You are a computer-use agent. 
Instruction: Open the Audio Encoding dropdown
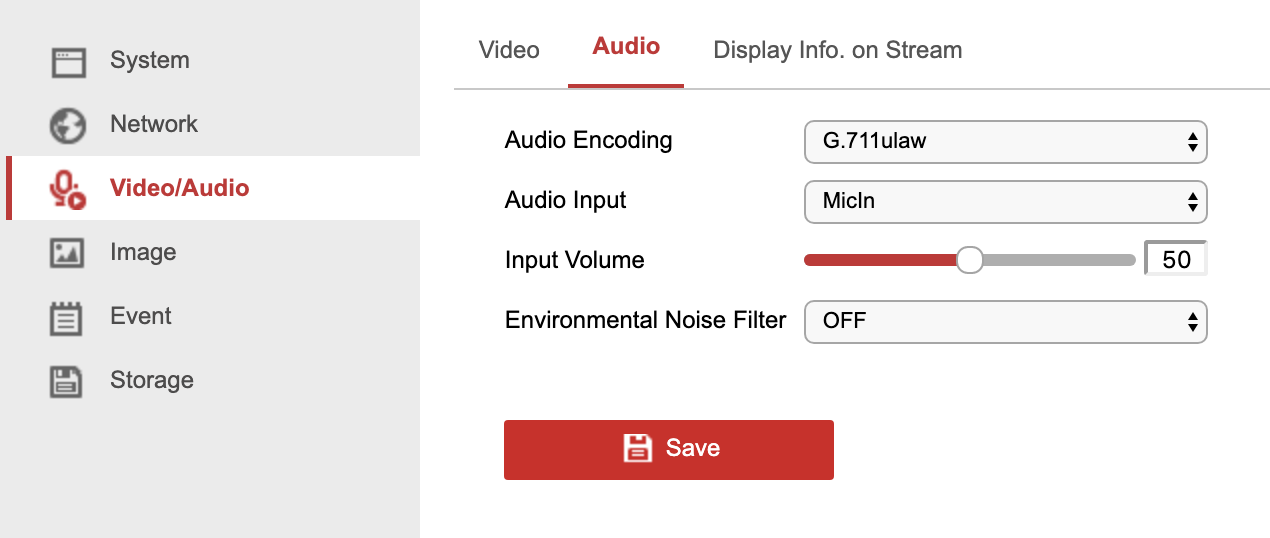1005,142
